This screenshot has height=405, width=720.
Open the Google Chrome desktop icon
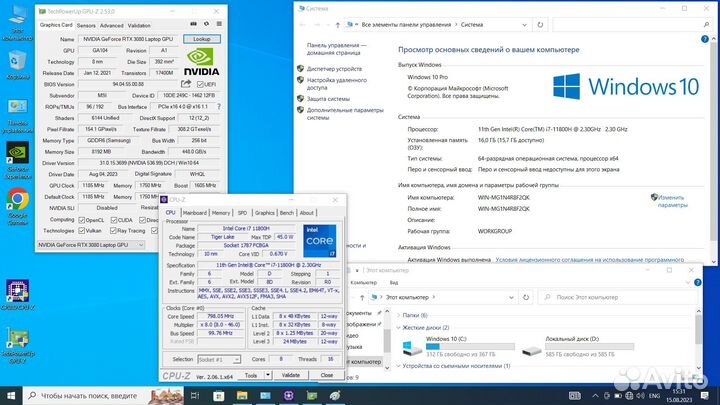17,207
